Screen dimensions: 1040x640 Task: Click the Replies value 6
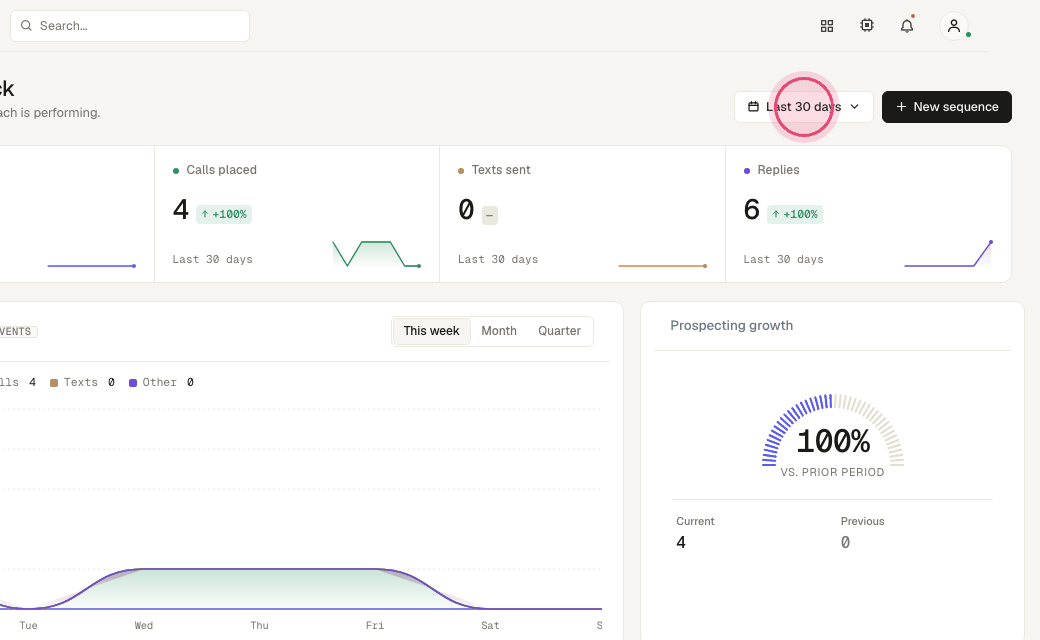coord(751,210)
